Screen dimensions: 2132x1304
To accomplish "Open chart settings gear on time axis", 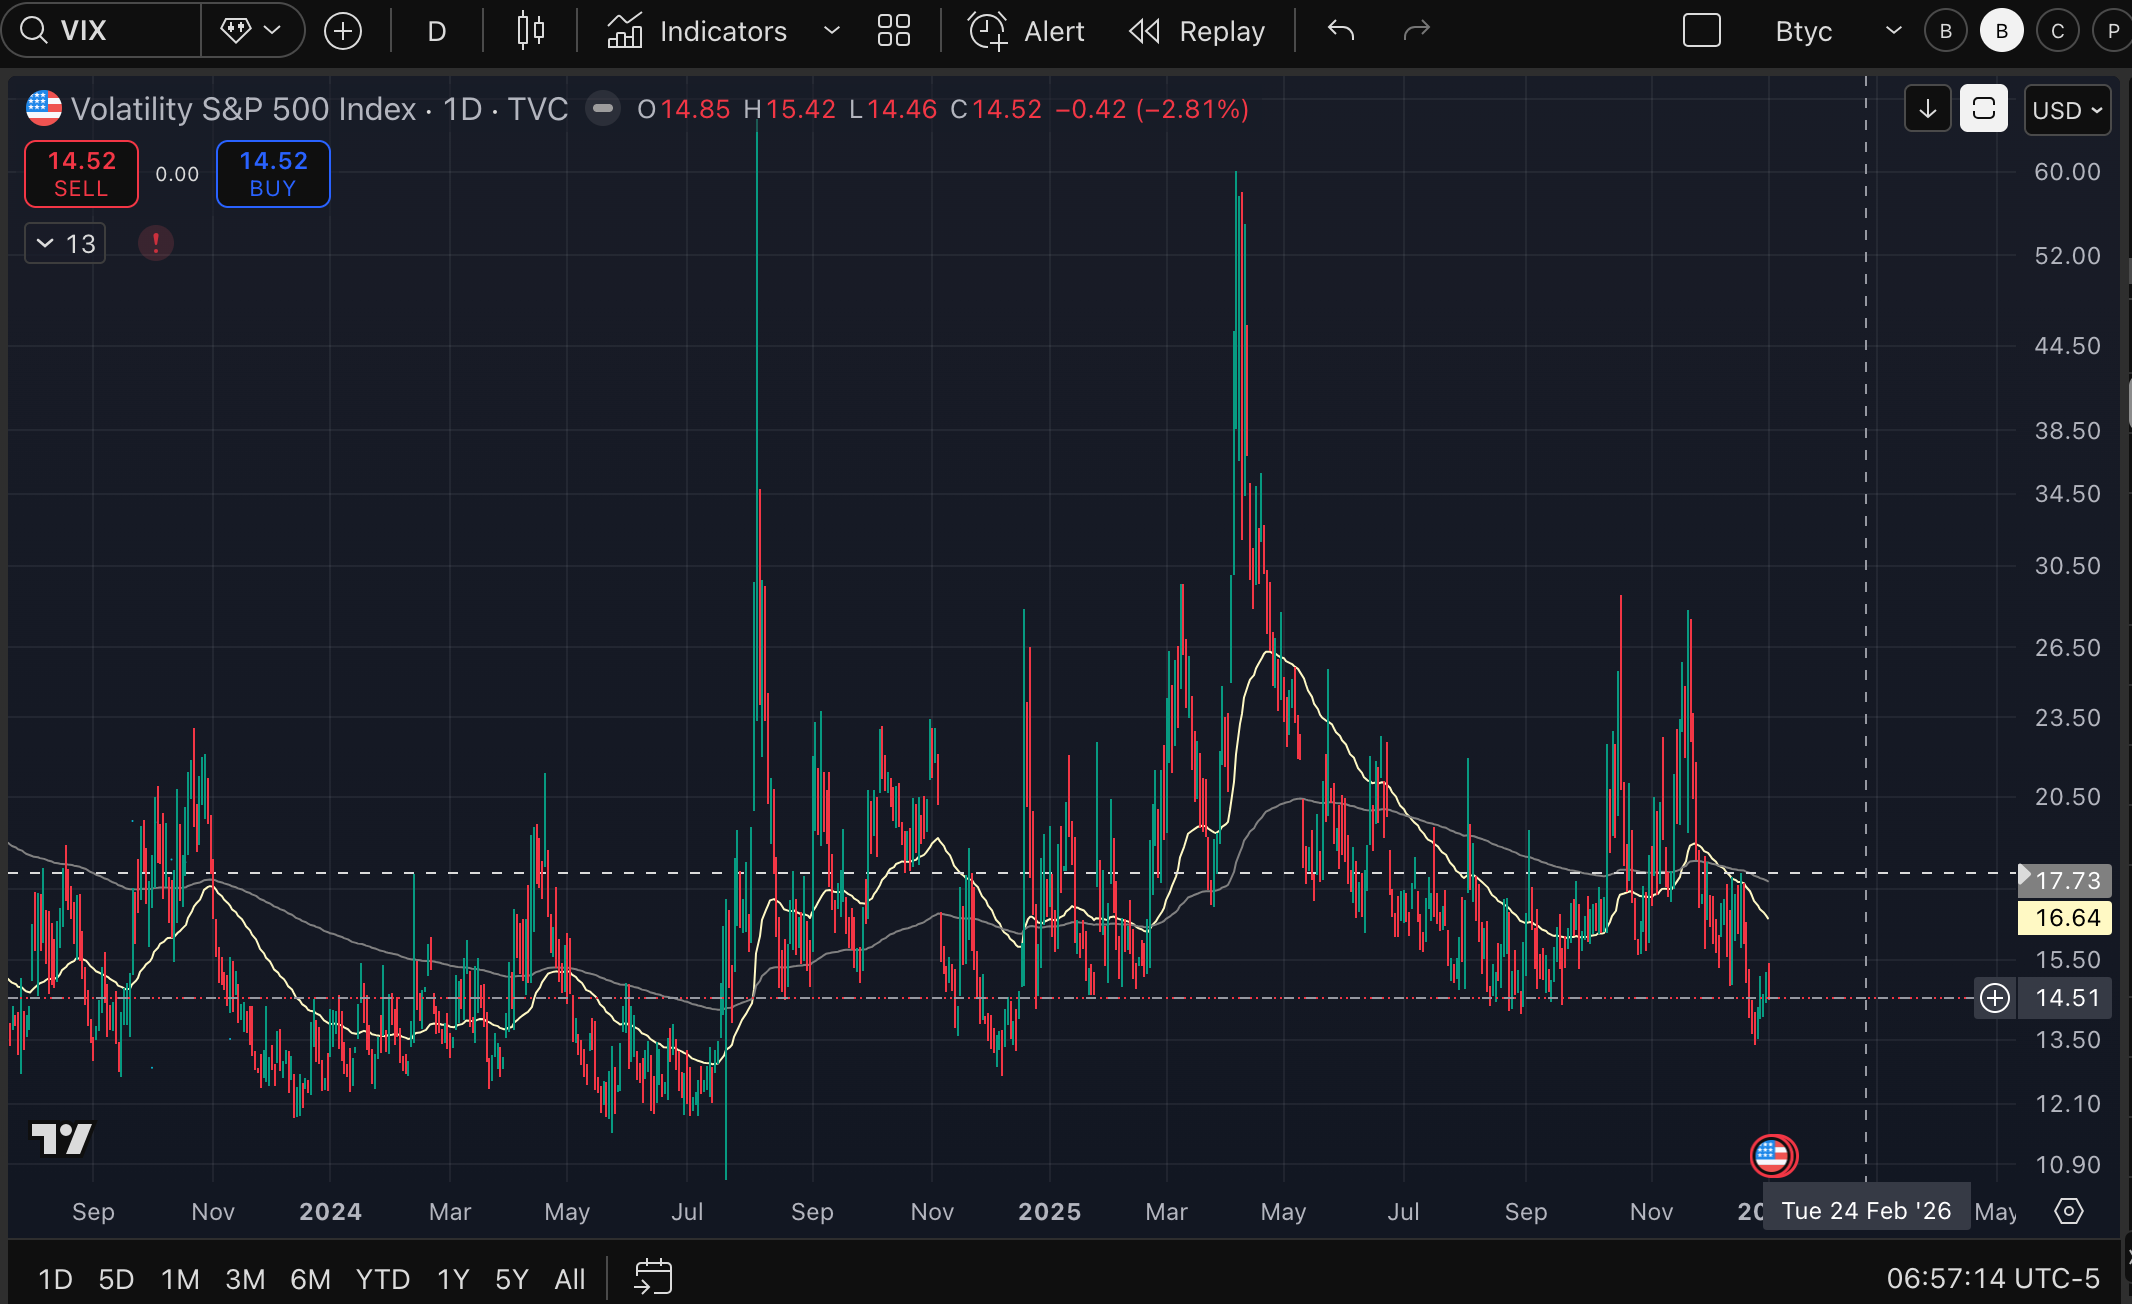I will [2068, 1211].
